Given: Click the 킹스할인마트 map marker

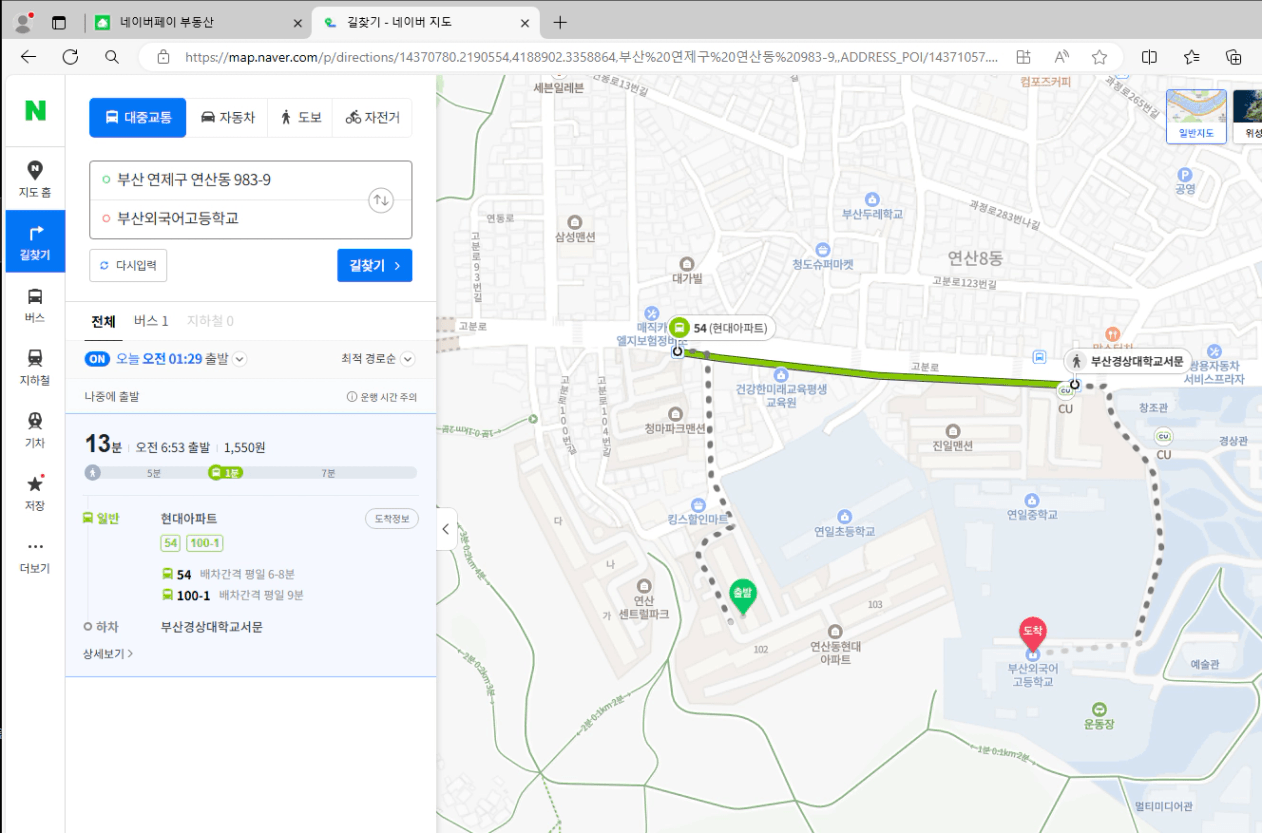Looking at the screenshot, I should pyautogui.click(x=698, y=505).
